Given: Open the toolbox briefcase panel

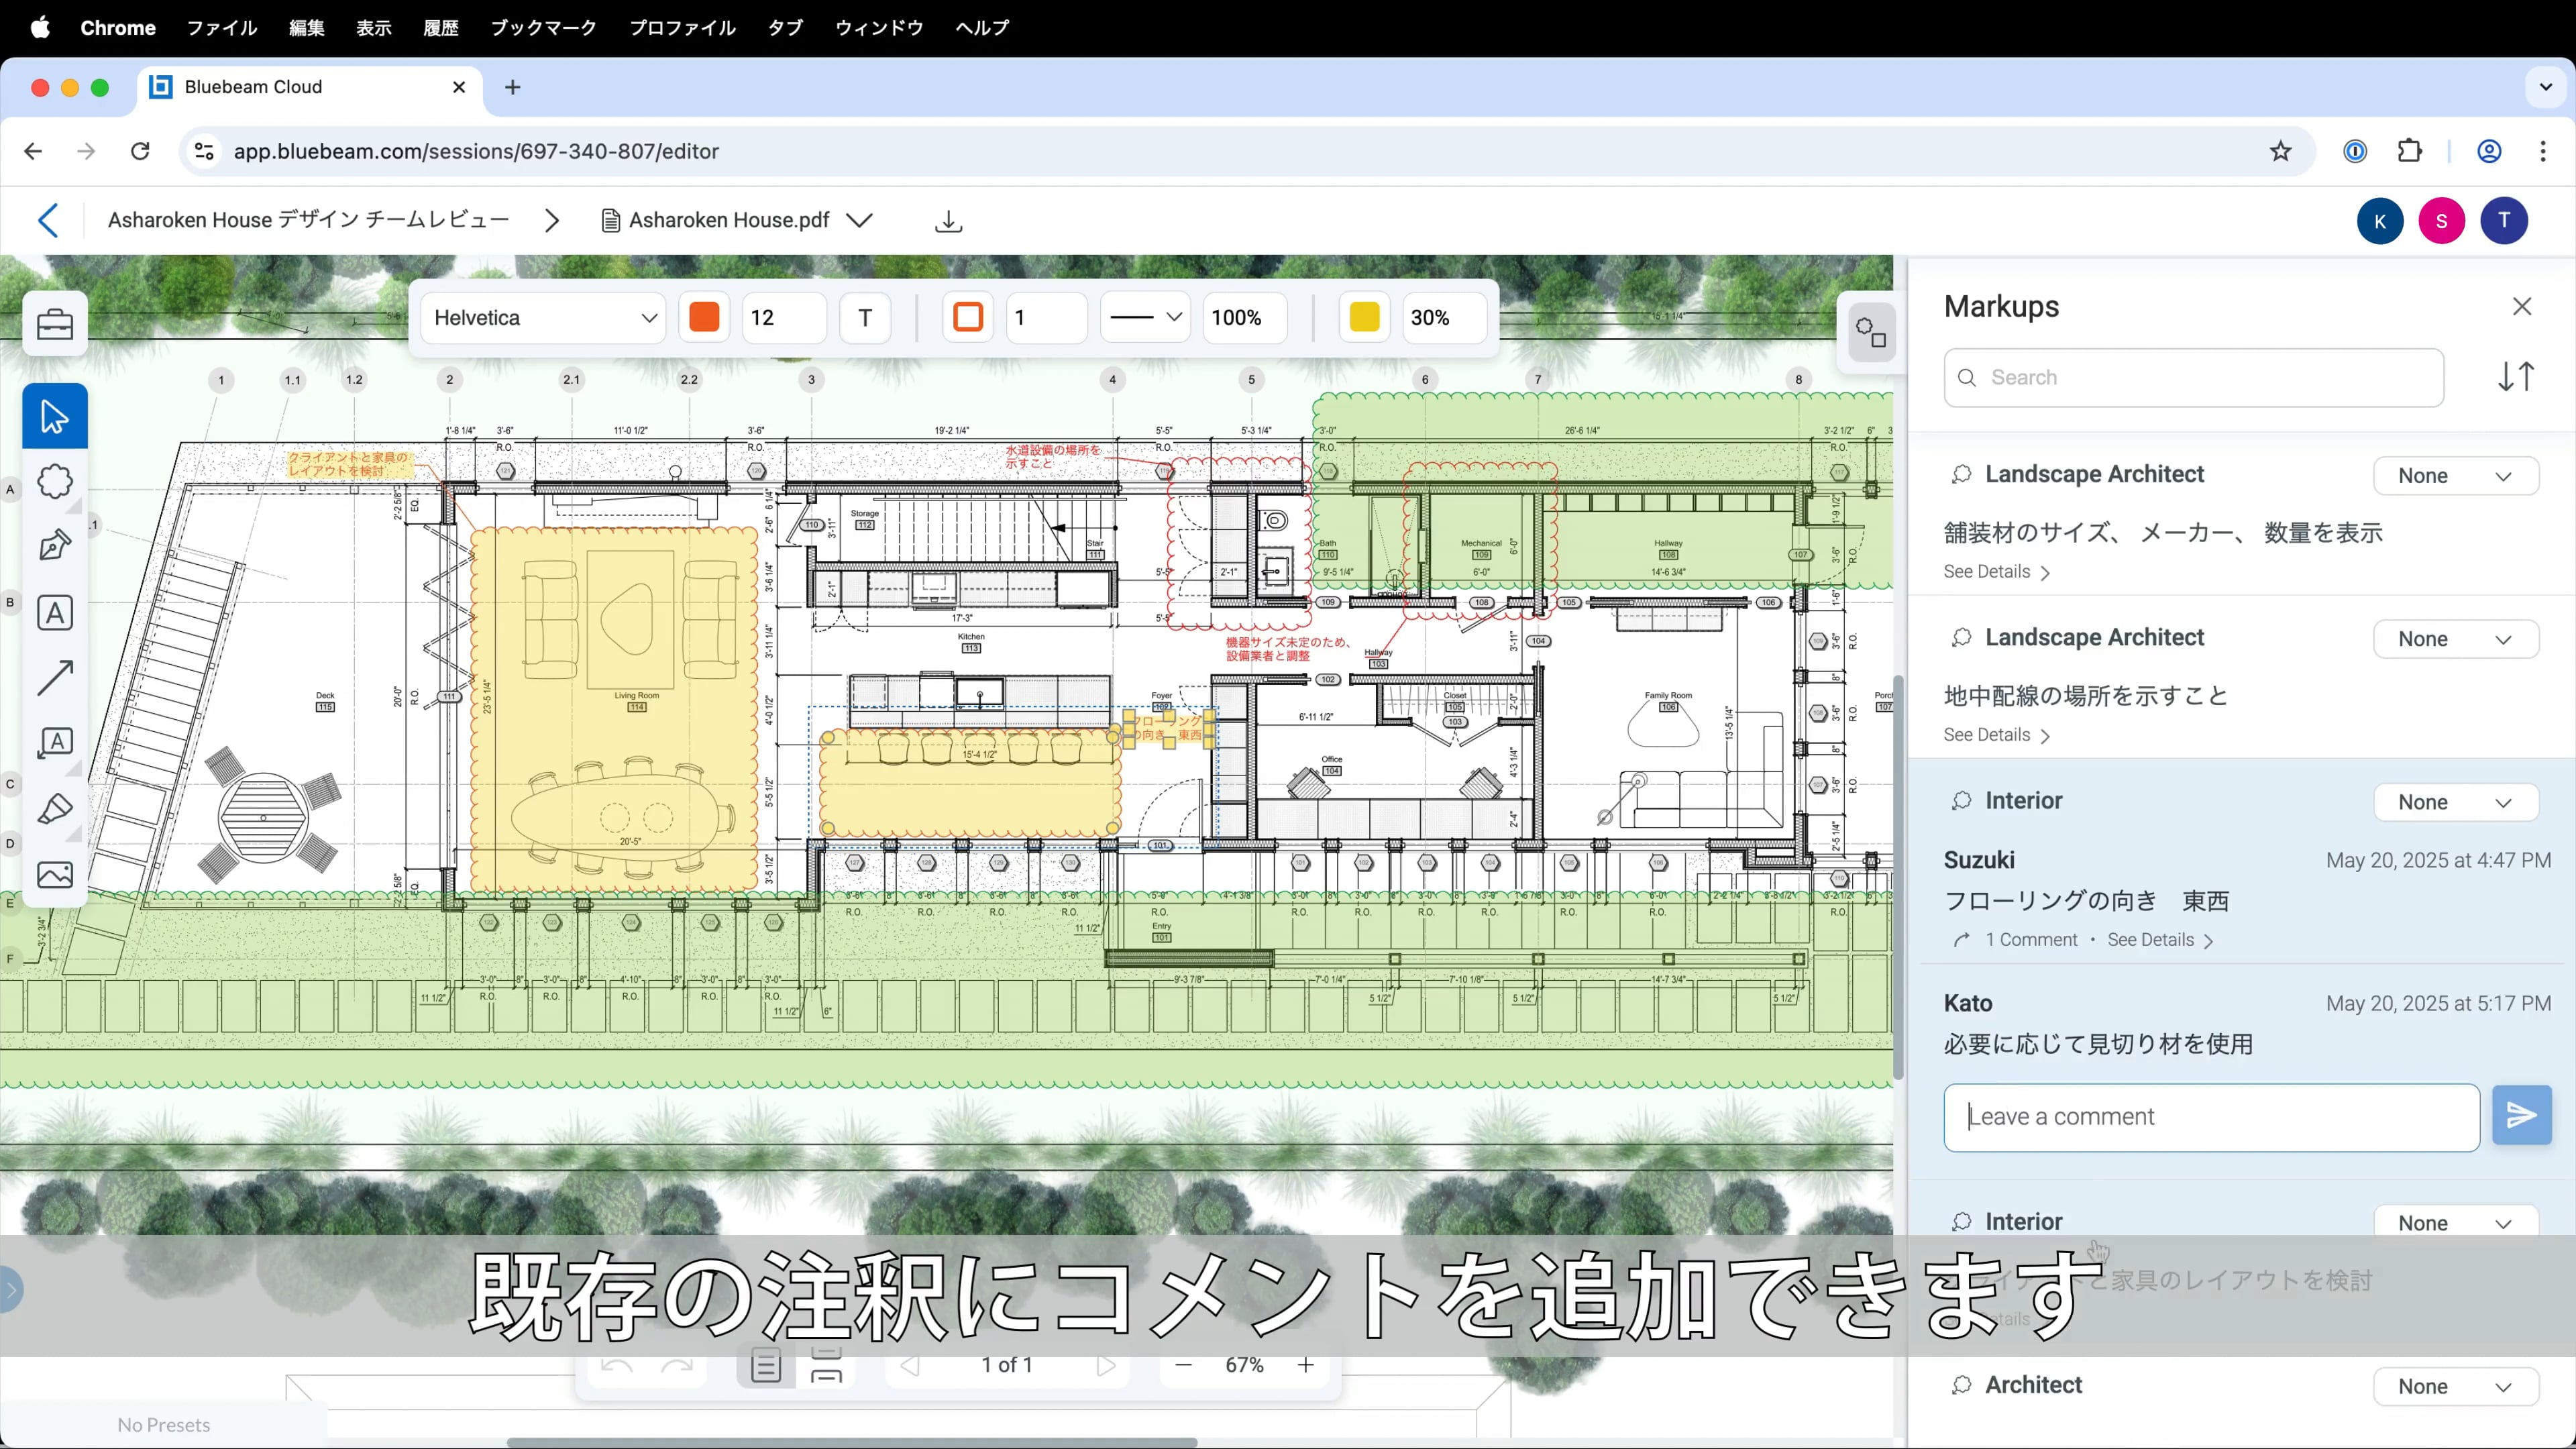Looking at the screenshot, I should 54,324.
